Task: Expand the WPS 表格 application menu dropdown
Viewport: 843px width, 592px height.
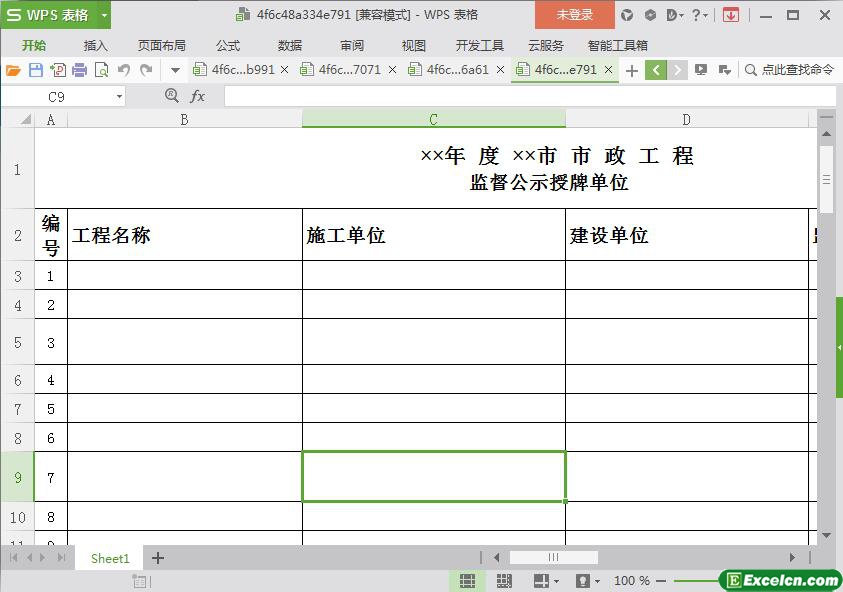Action: 103,15
